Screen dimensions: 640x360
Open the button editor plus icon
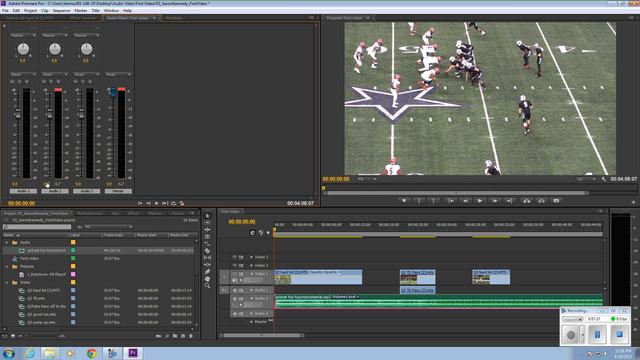633,202
